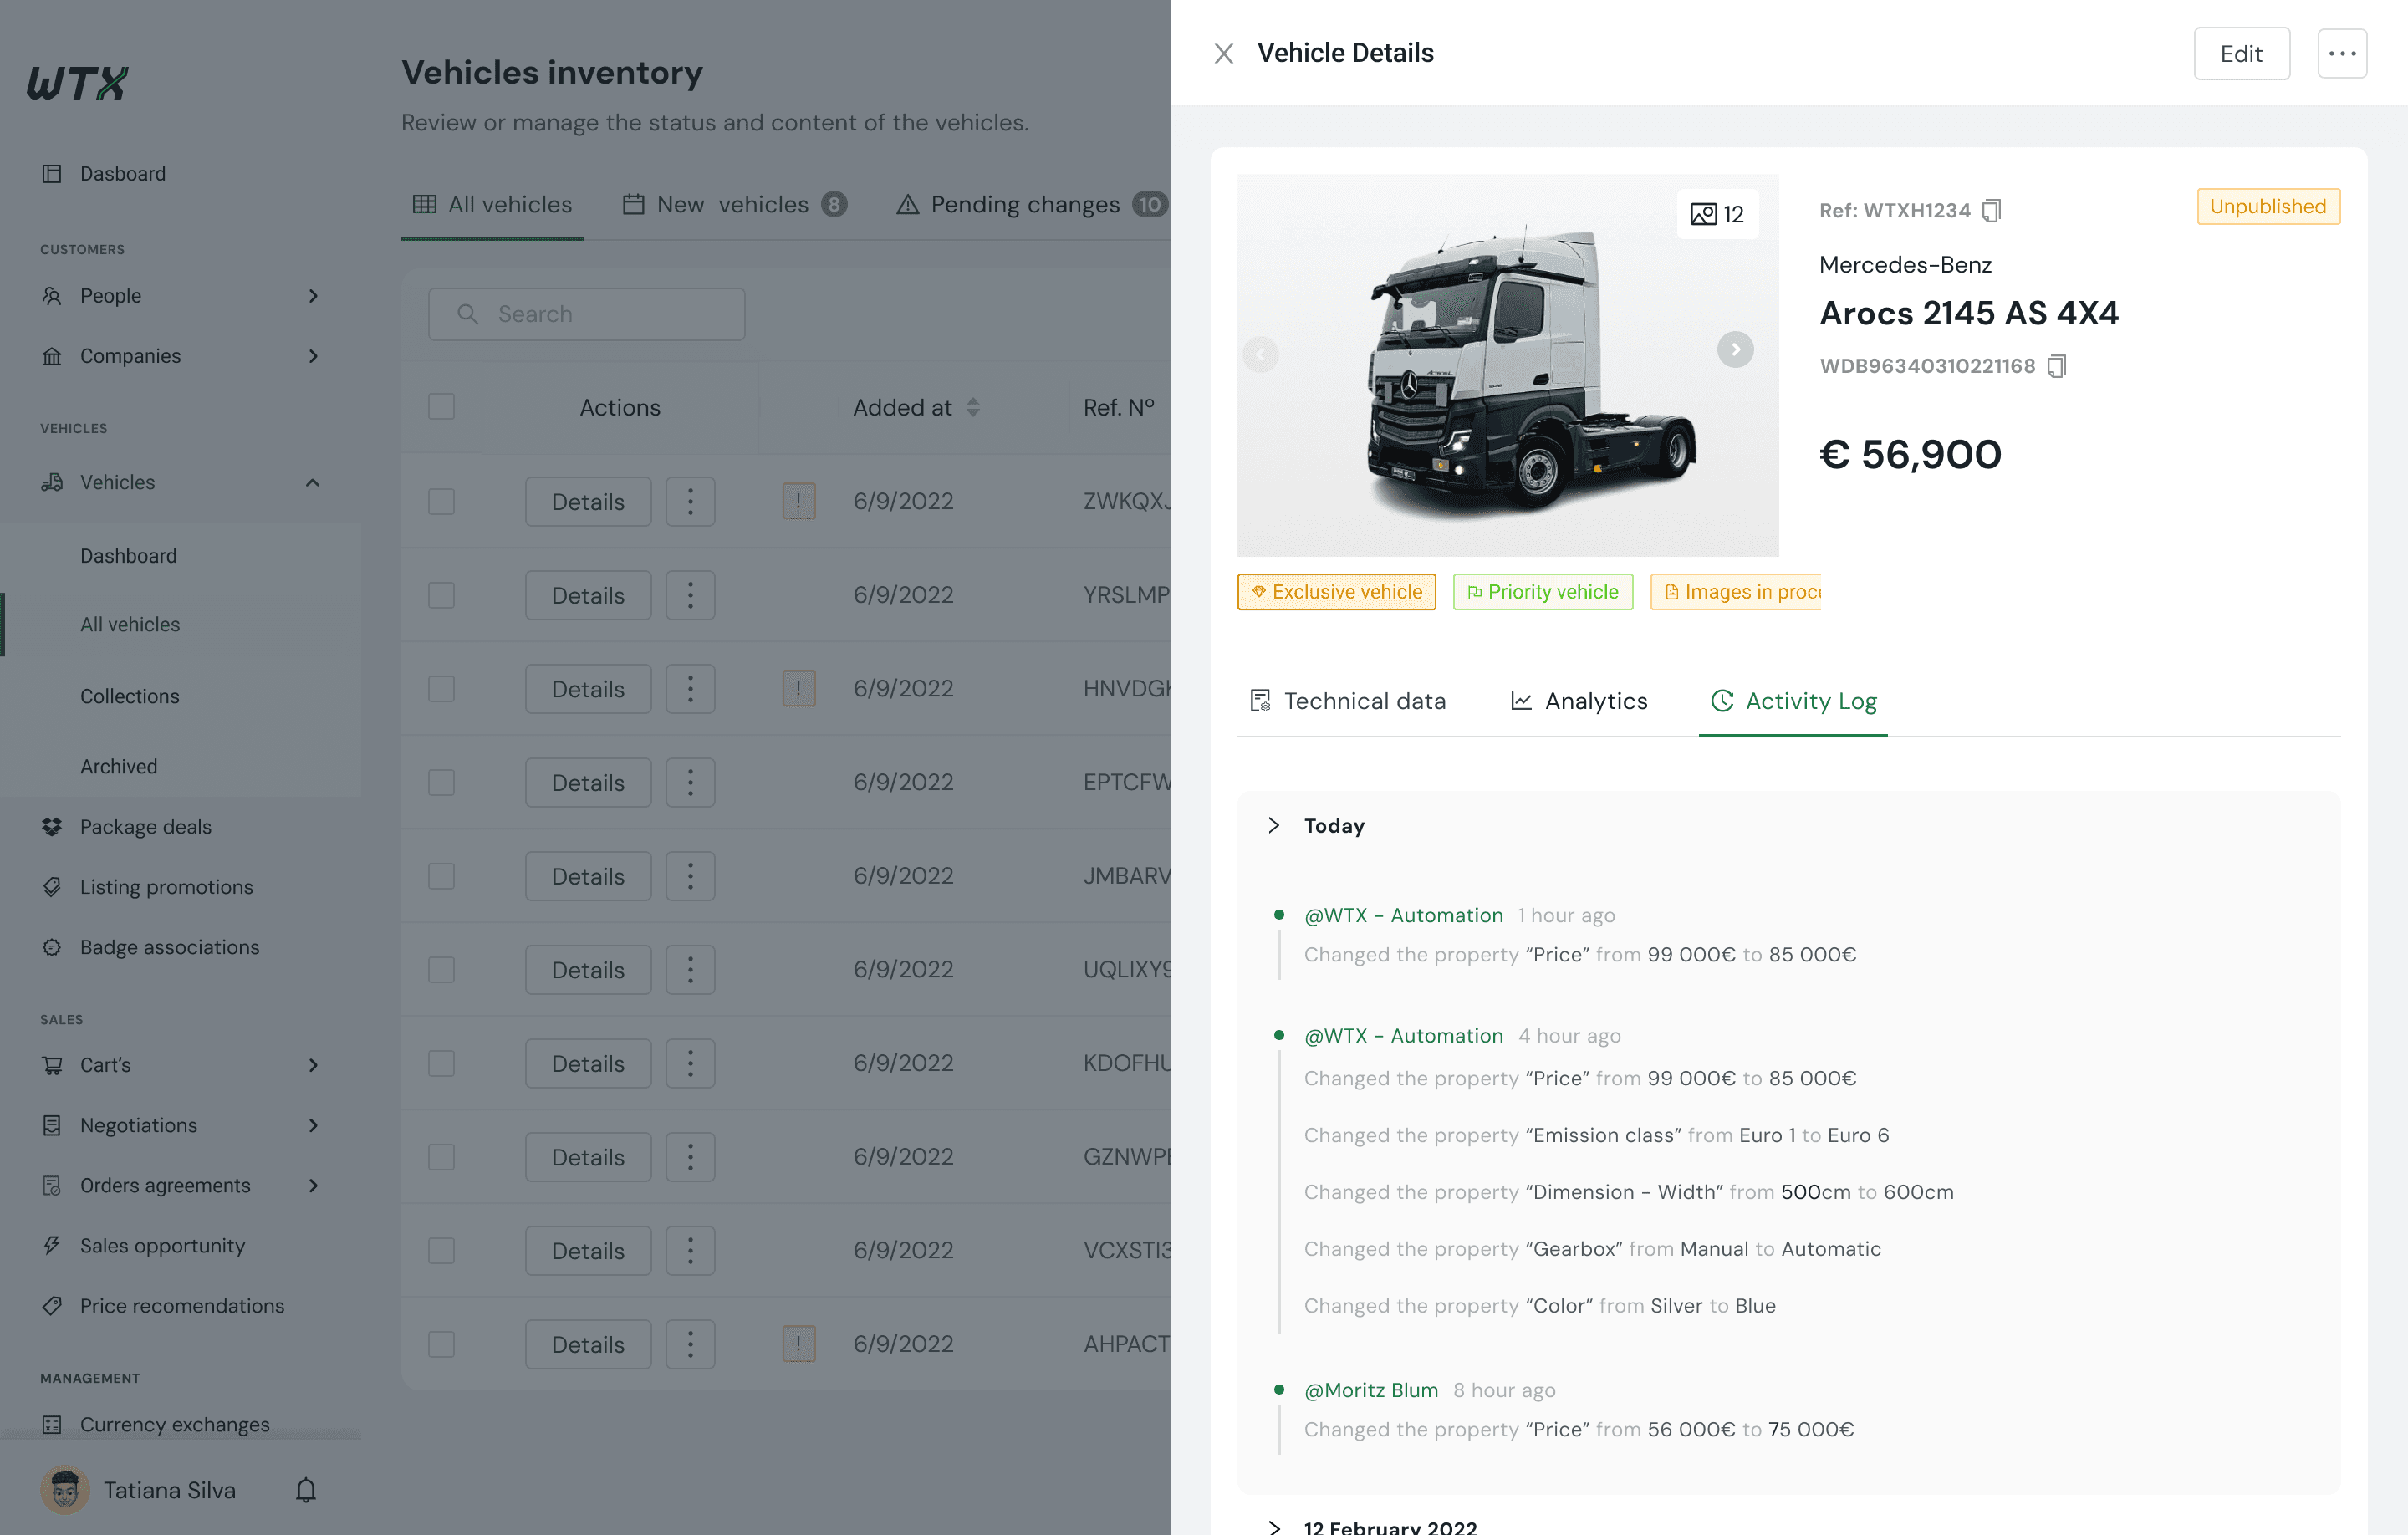
Task: Select the checkbox for ZWKQX row
Action: tap(441, 501)
